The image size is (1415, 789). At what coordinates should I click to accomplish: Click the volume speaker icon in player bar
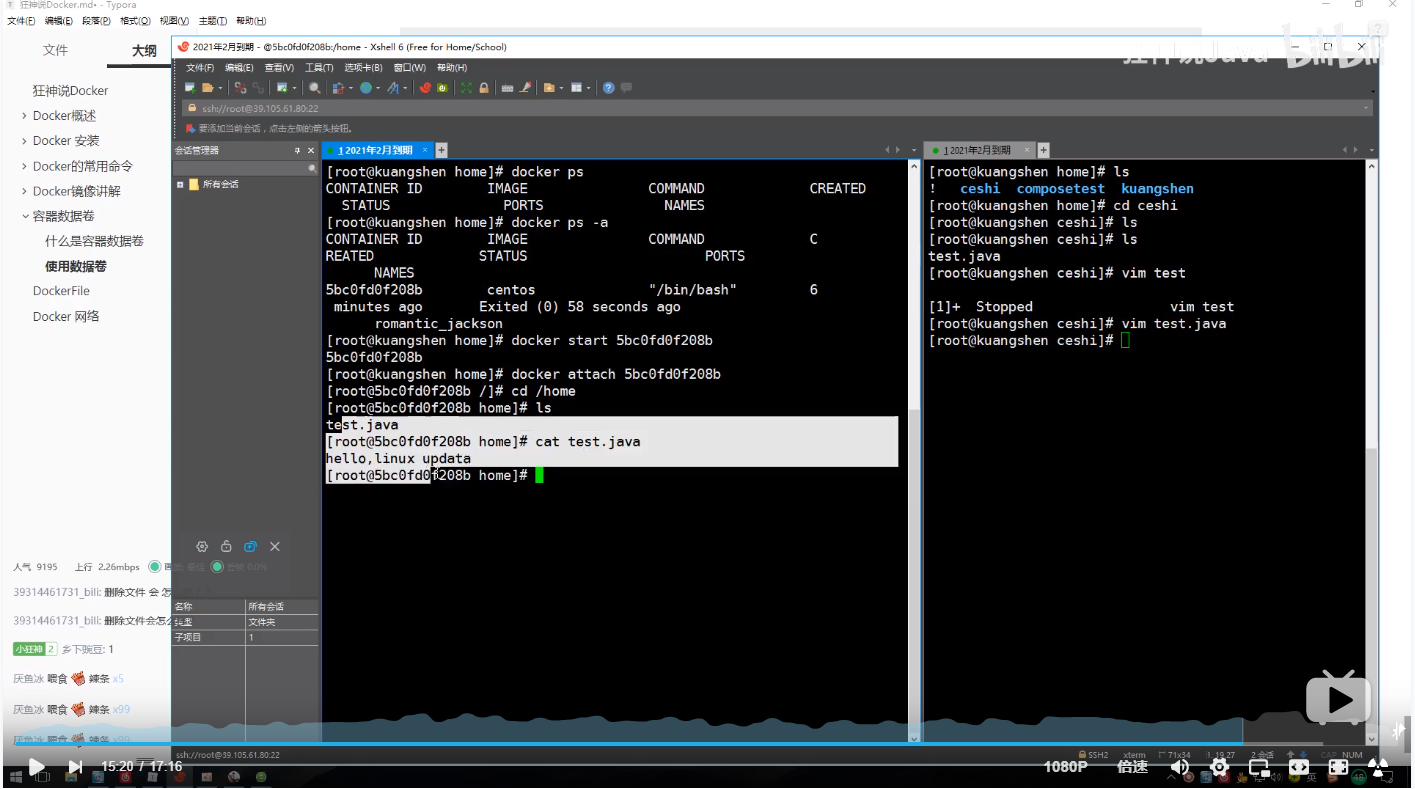(x=1180, y=767)
